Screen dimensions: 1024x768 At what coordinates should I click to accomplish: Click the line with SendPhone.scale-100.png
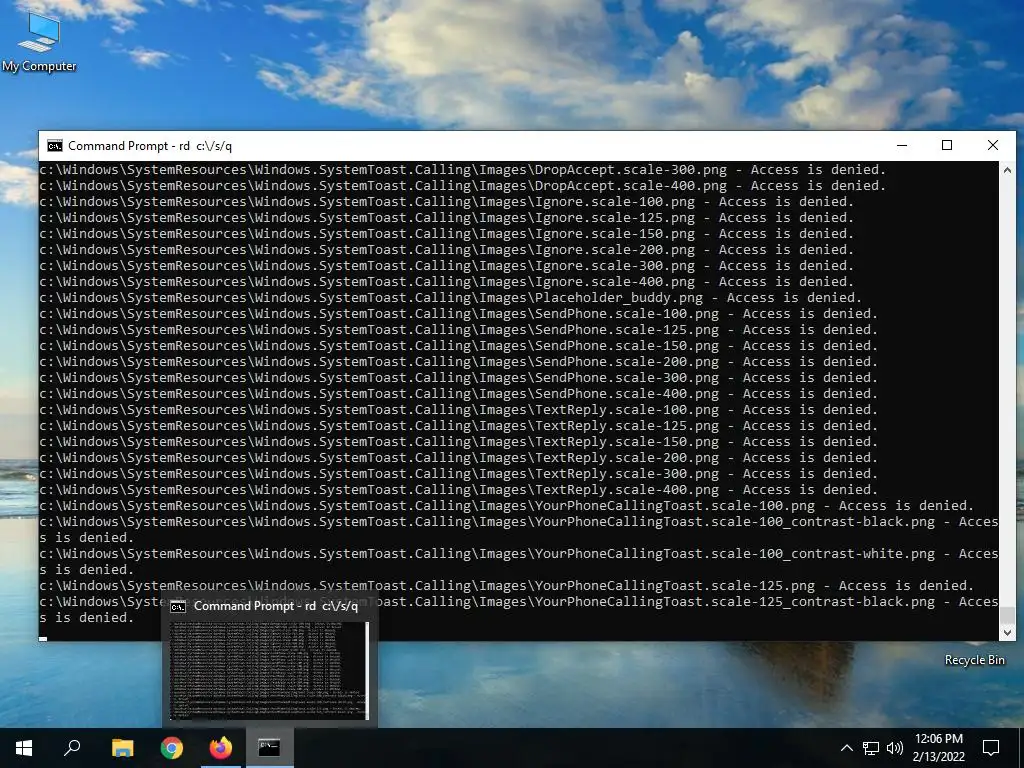pos(458,313)
